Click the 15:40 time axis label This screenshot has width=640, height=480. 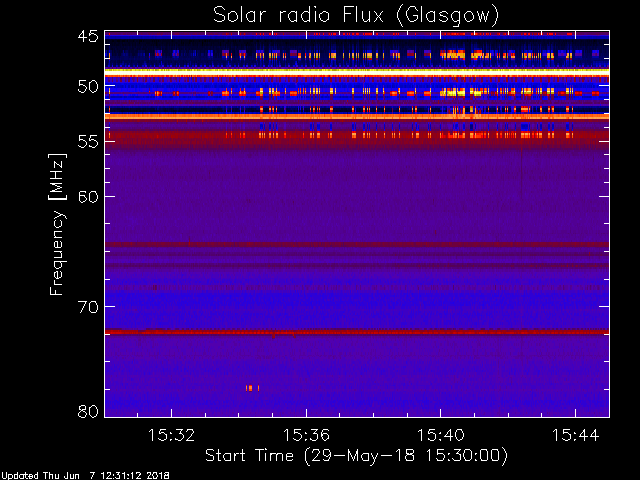pos(441,435)
